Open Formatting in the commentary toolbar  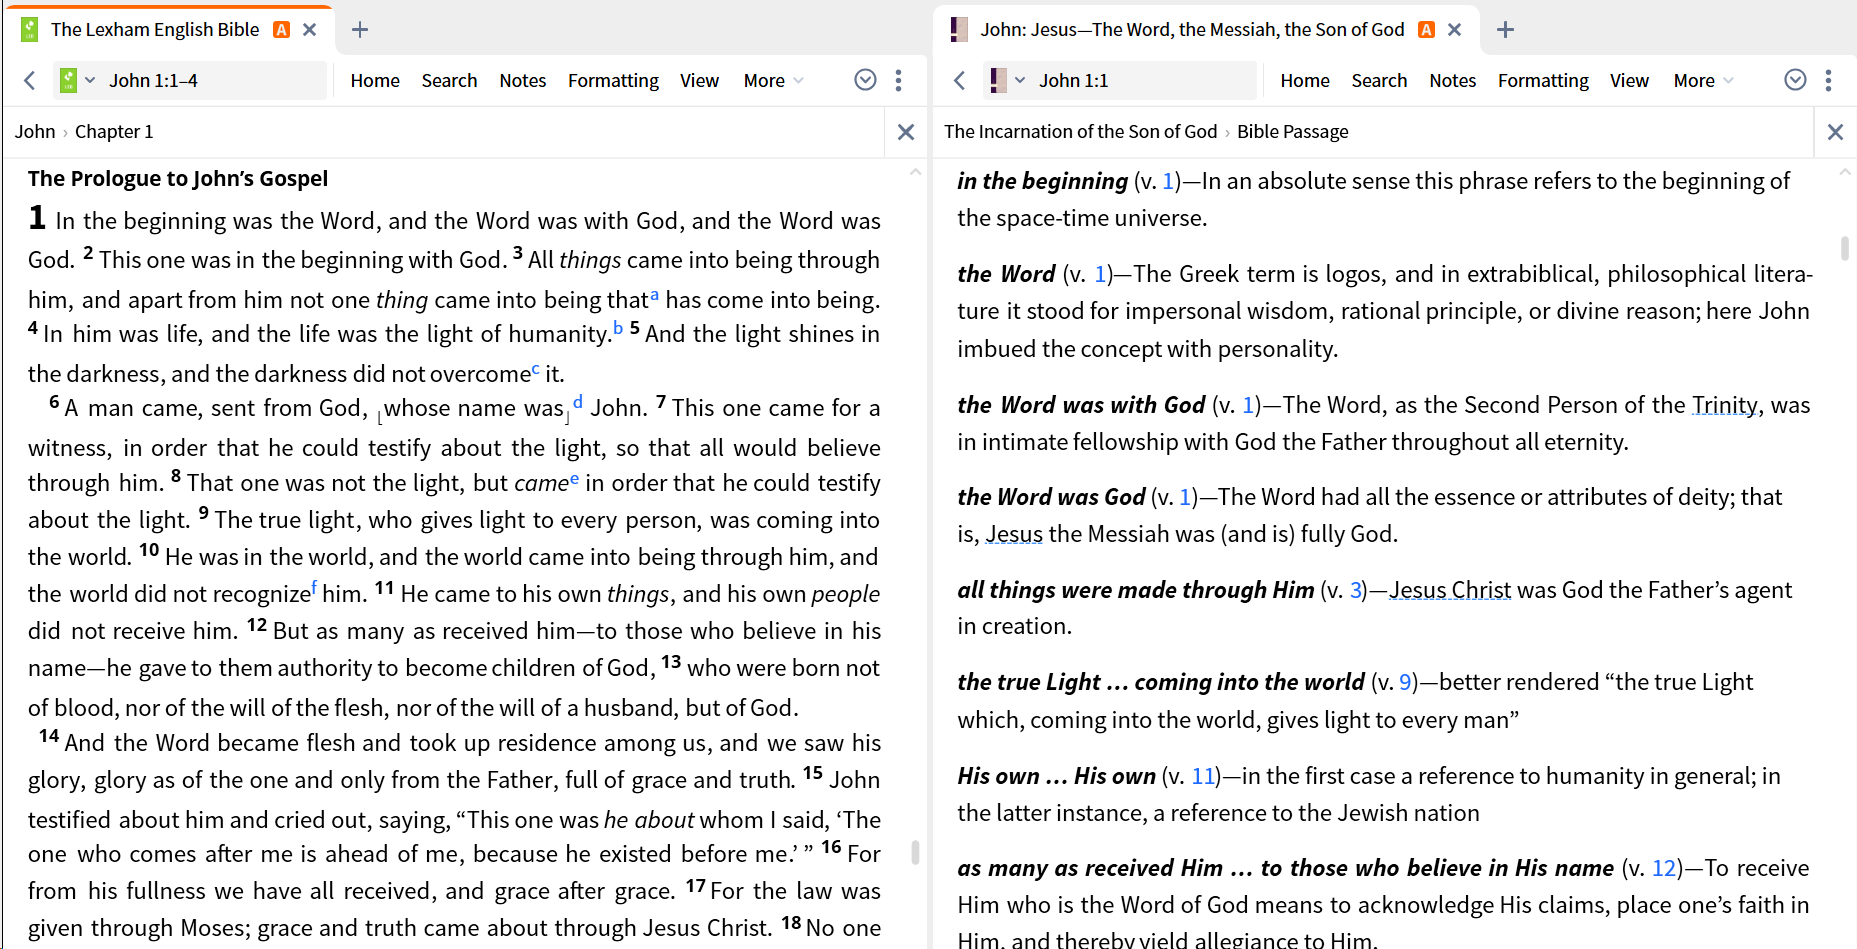[x=1543, y=80]
